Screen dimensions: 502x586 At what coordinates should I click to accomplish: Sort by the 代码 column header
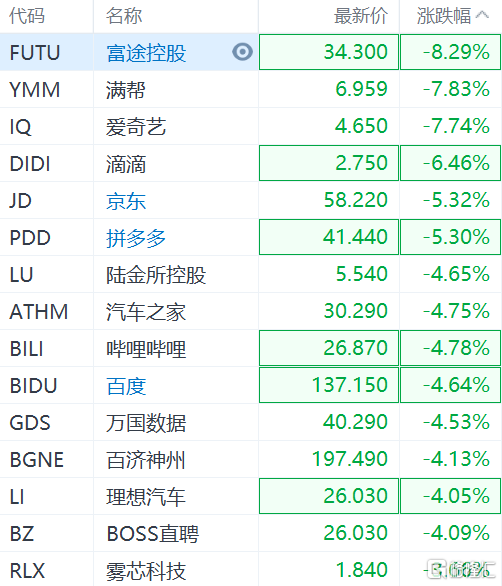tap(27, 16)
